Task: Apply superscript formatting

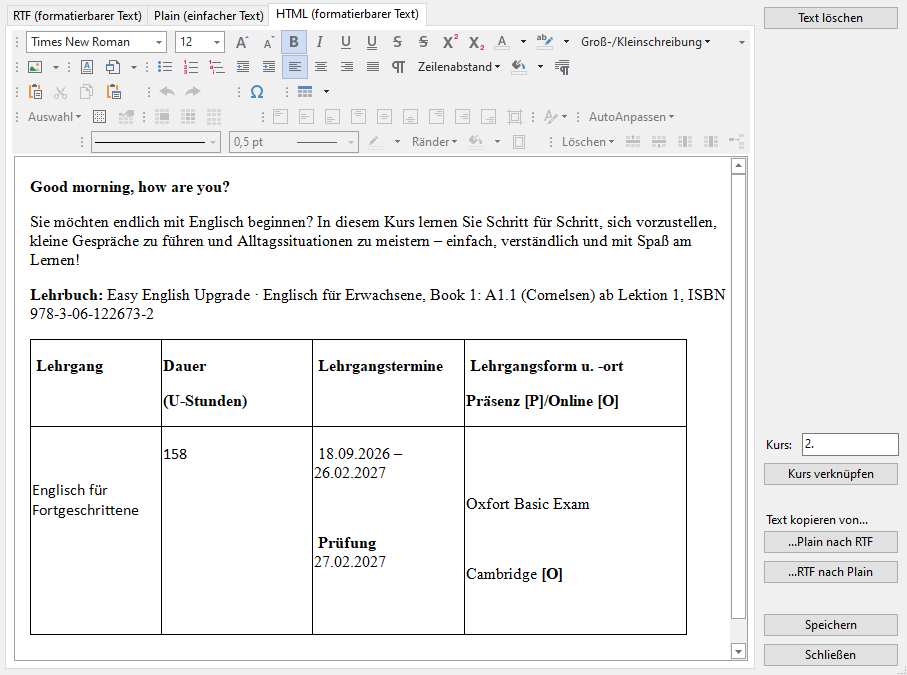Action: click(x=449, y=42)
